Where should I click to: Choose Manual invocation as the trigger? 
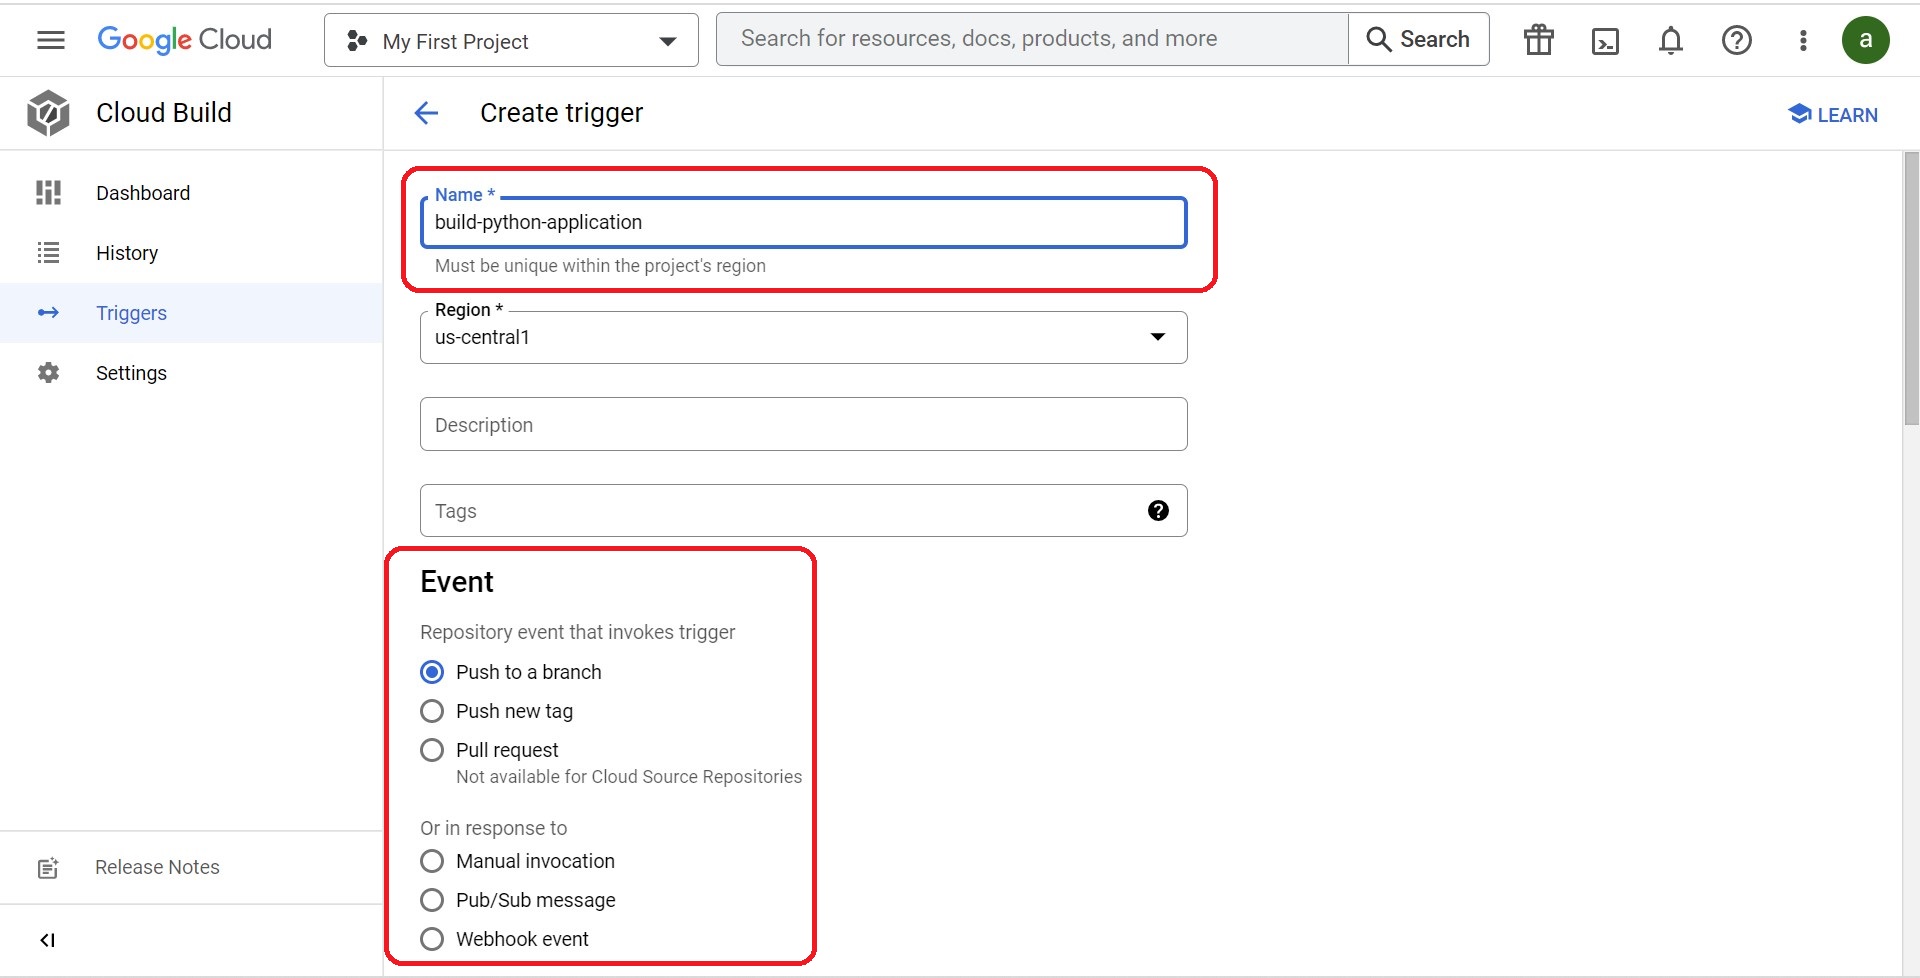(x=432, y=860)
